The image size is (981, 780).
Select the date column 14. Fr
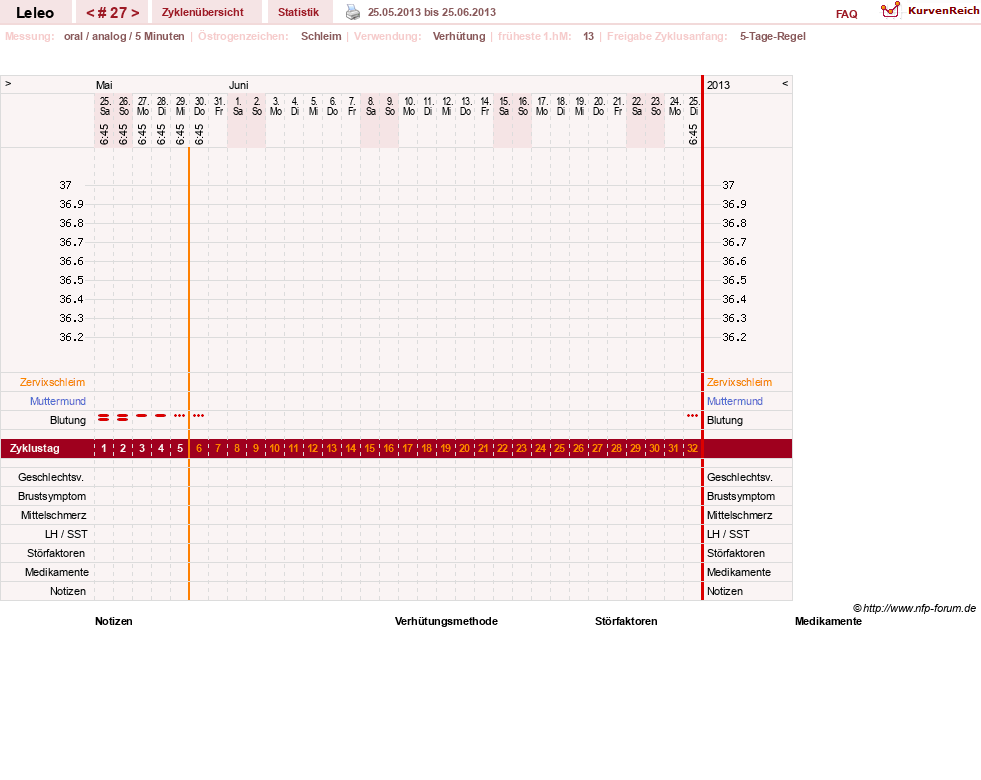point(485,106)
